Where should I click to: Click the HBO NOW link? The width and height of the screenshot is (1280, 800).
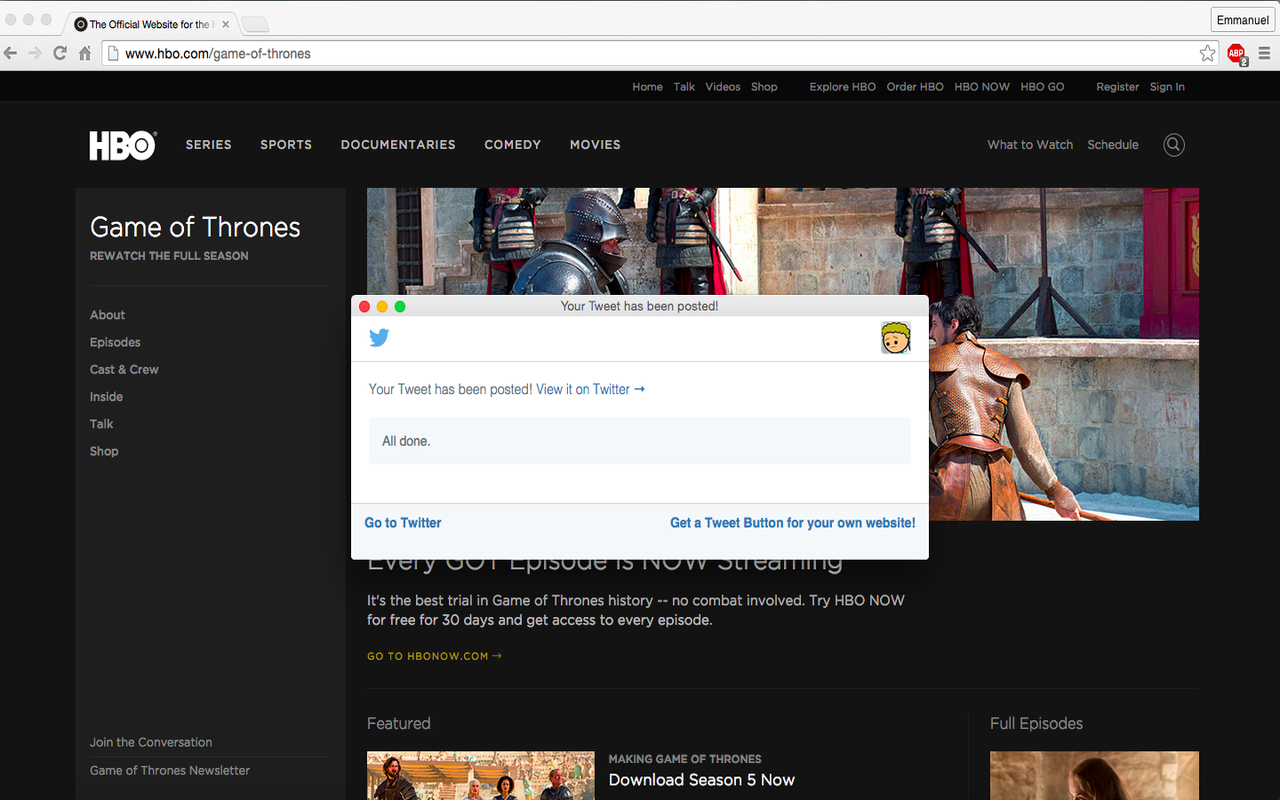point(982,87)
